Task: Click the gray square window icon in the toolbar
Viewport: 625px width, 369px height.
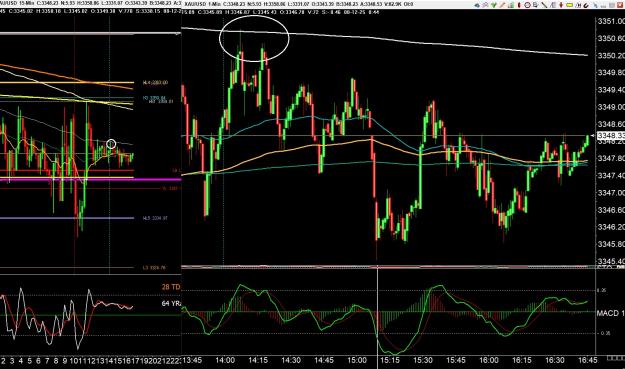Action: (611, 5)
